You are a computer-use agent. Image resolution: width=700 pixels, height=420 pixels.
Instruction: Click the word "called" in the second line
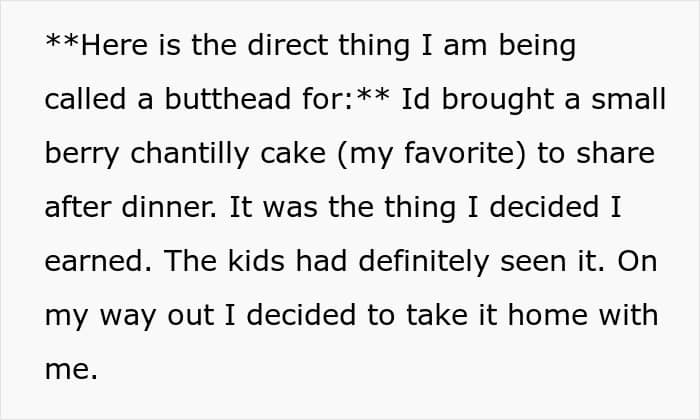click(x=85, y=99)
